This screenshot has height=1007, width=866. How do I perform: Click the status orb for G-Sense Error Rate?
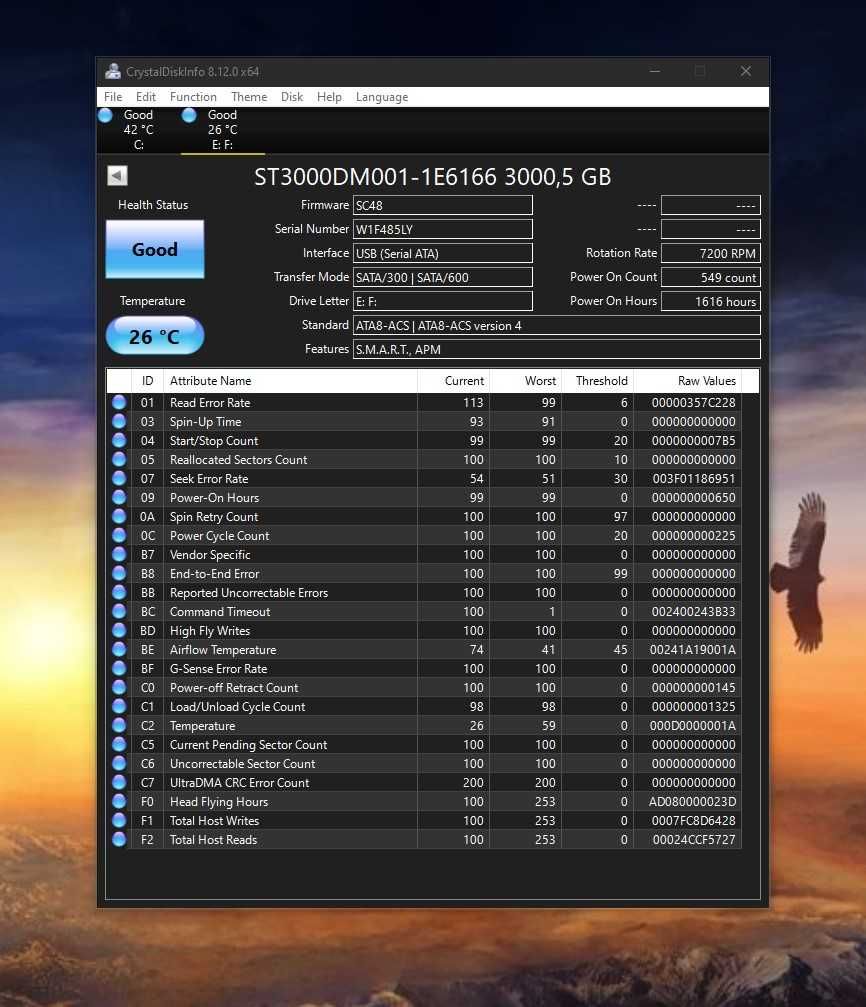point(119,668)
